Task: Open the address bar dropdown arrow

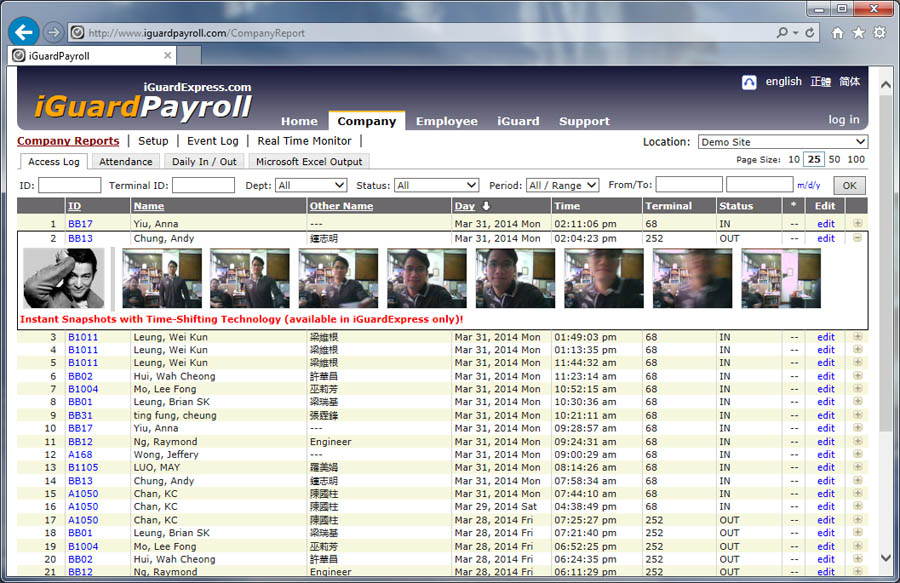Action: pyautogui.click(x=796, y=33)
